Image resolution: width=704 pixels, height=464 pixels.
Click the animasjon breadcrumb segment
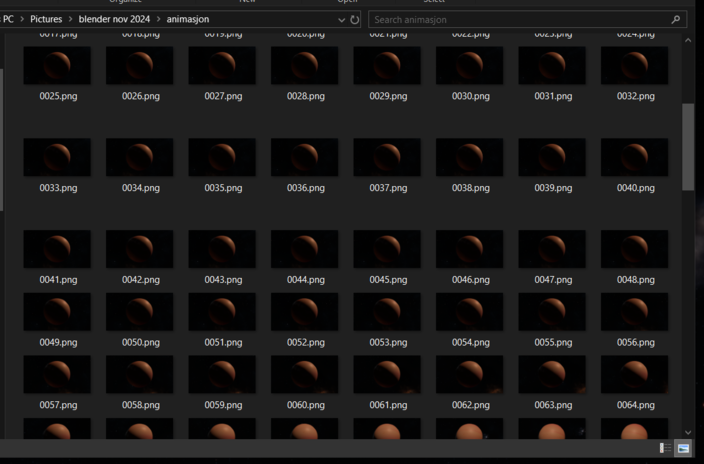point(188,20)
